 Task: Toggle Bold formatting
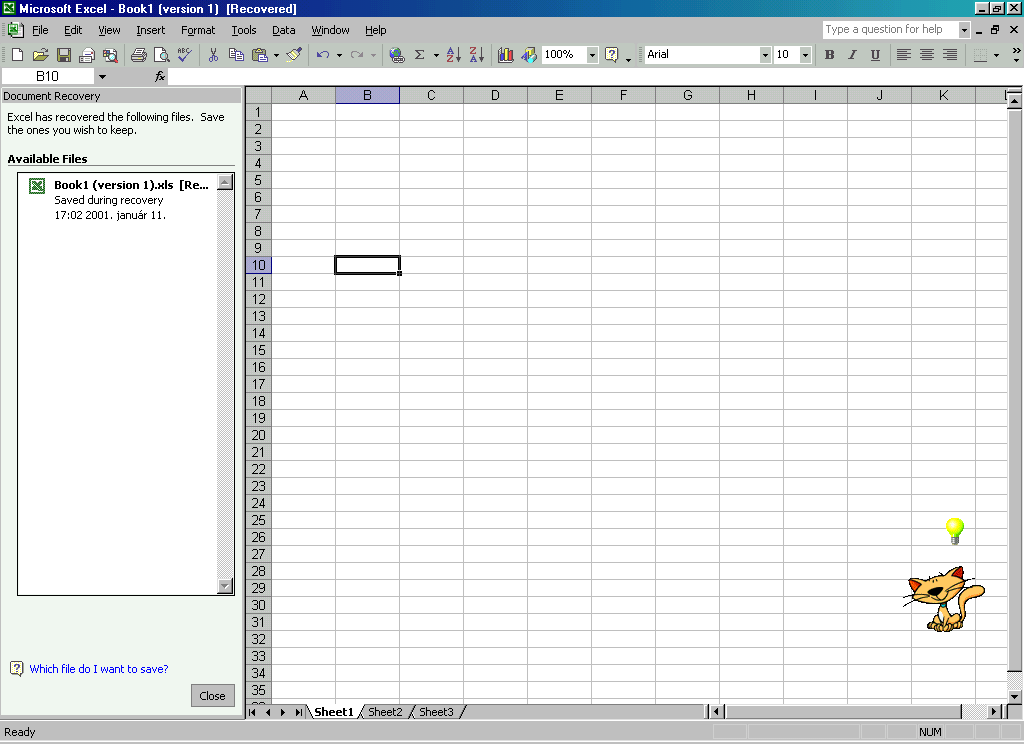(x=829, y=55)
